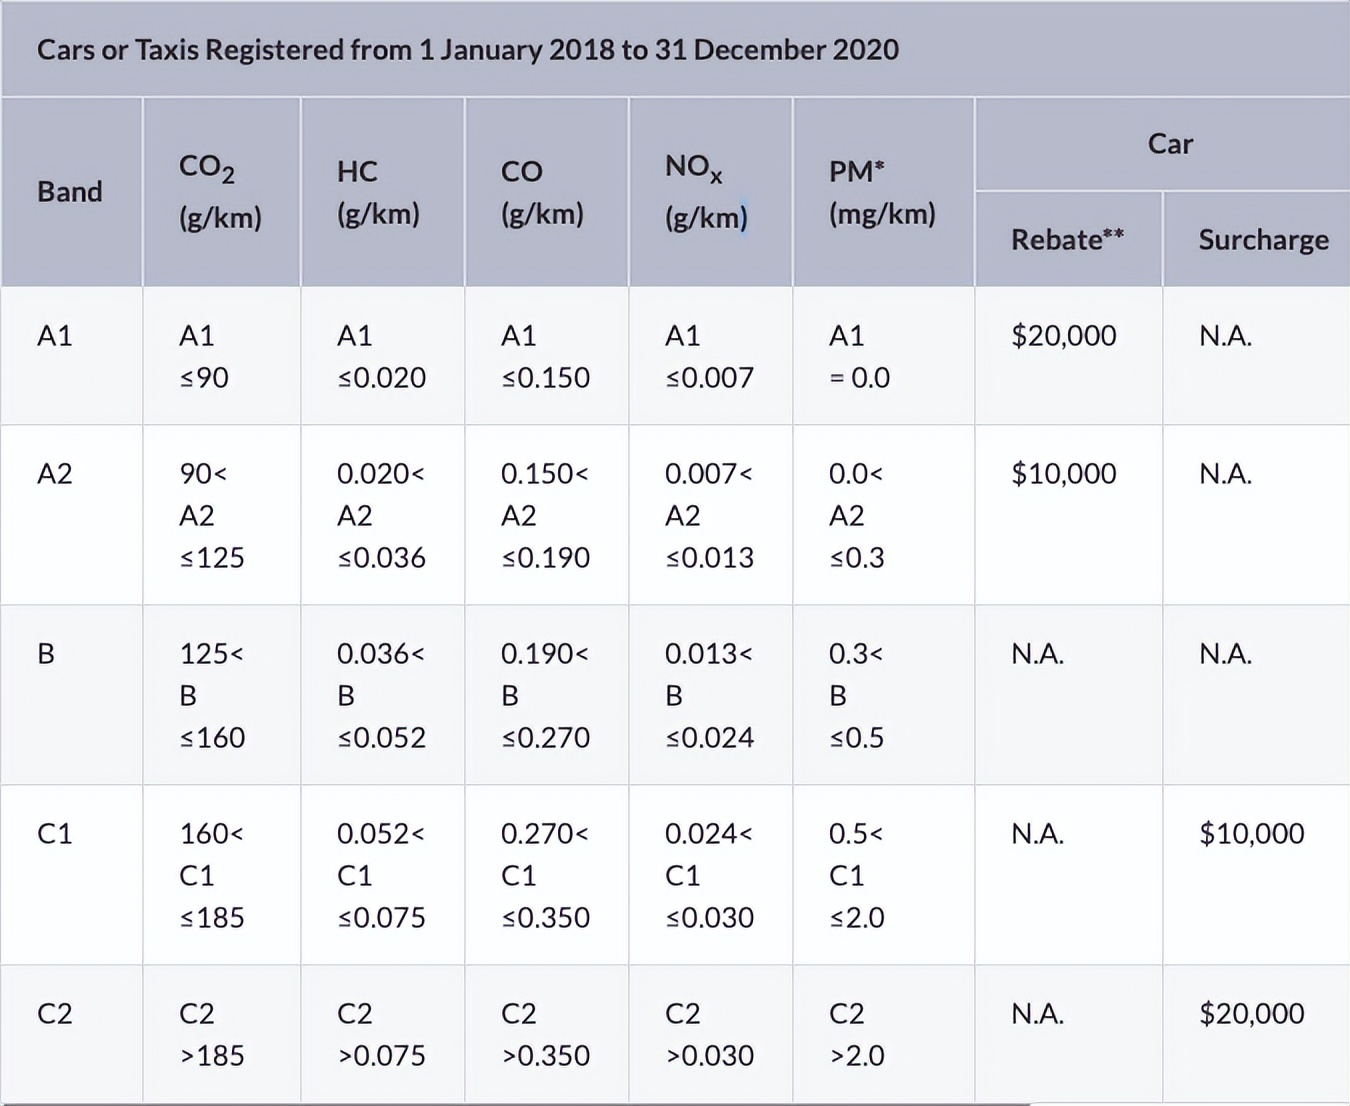Click the Car group header

tap(1170, 144)
